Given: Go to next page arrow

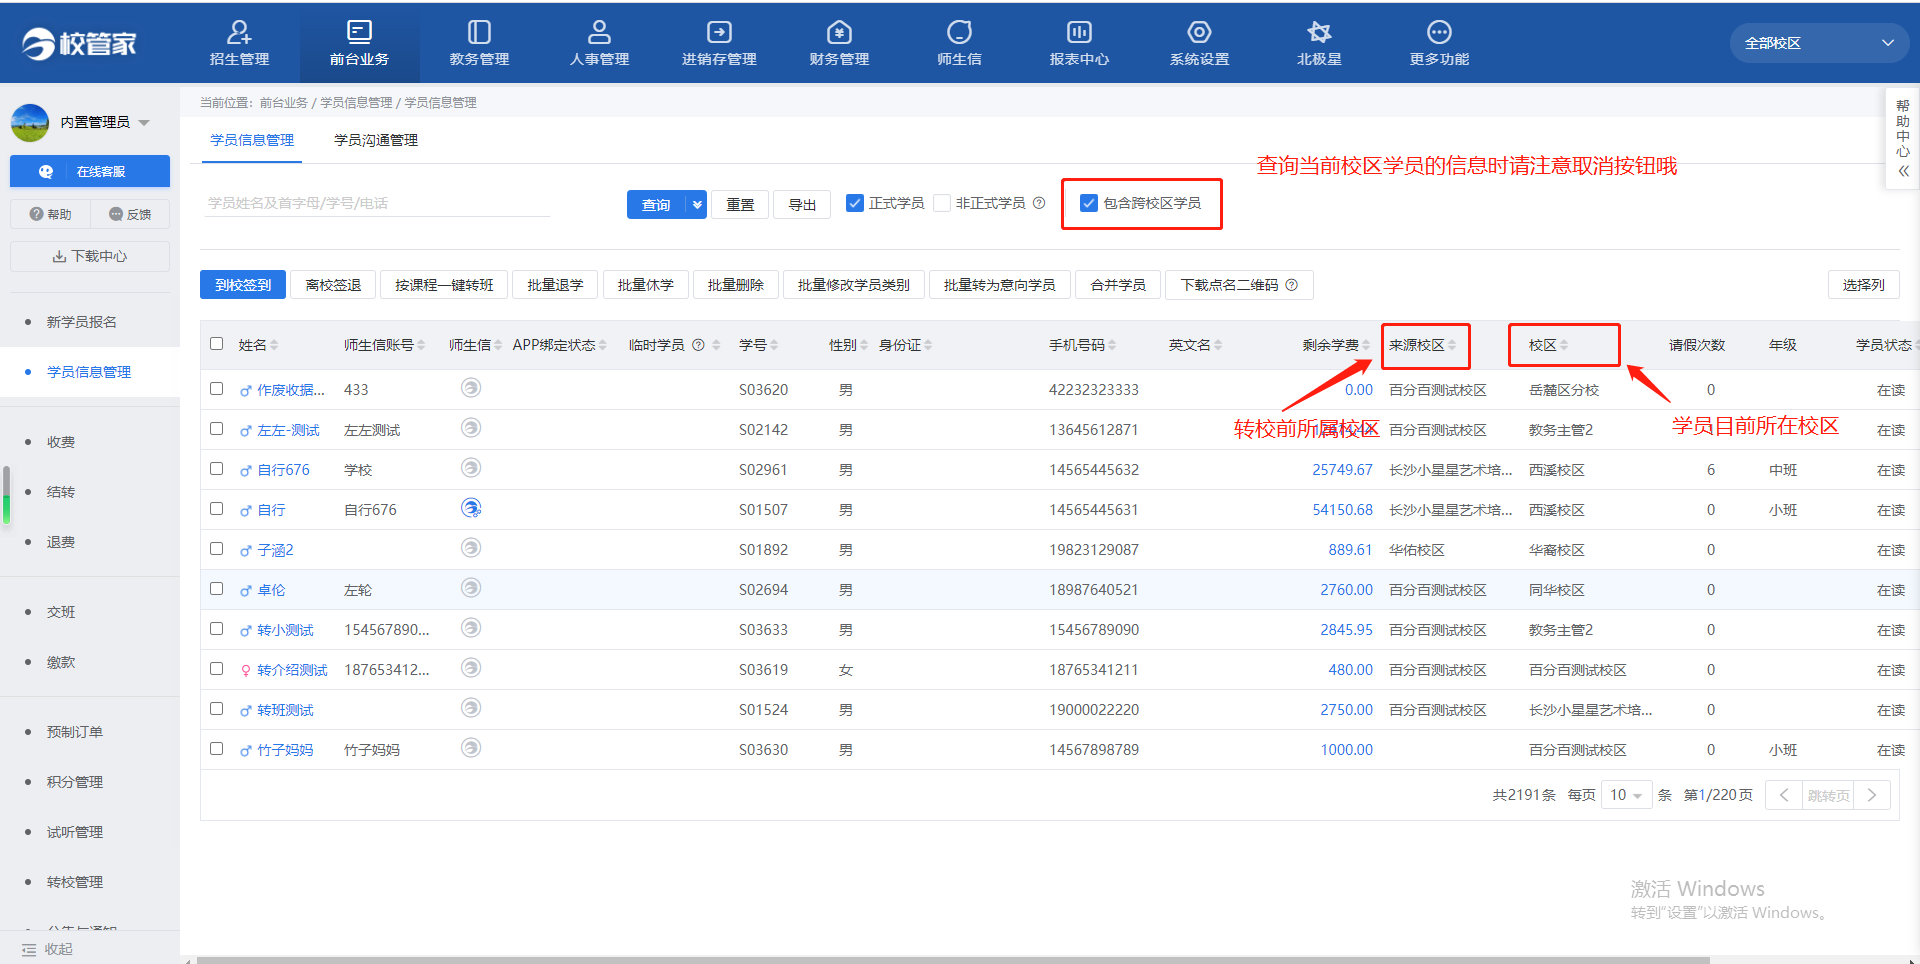Looking at the screenshot, I should point(1872,795).
